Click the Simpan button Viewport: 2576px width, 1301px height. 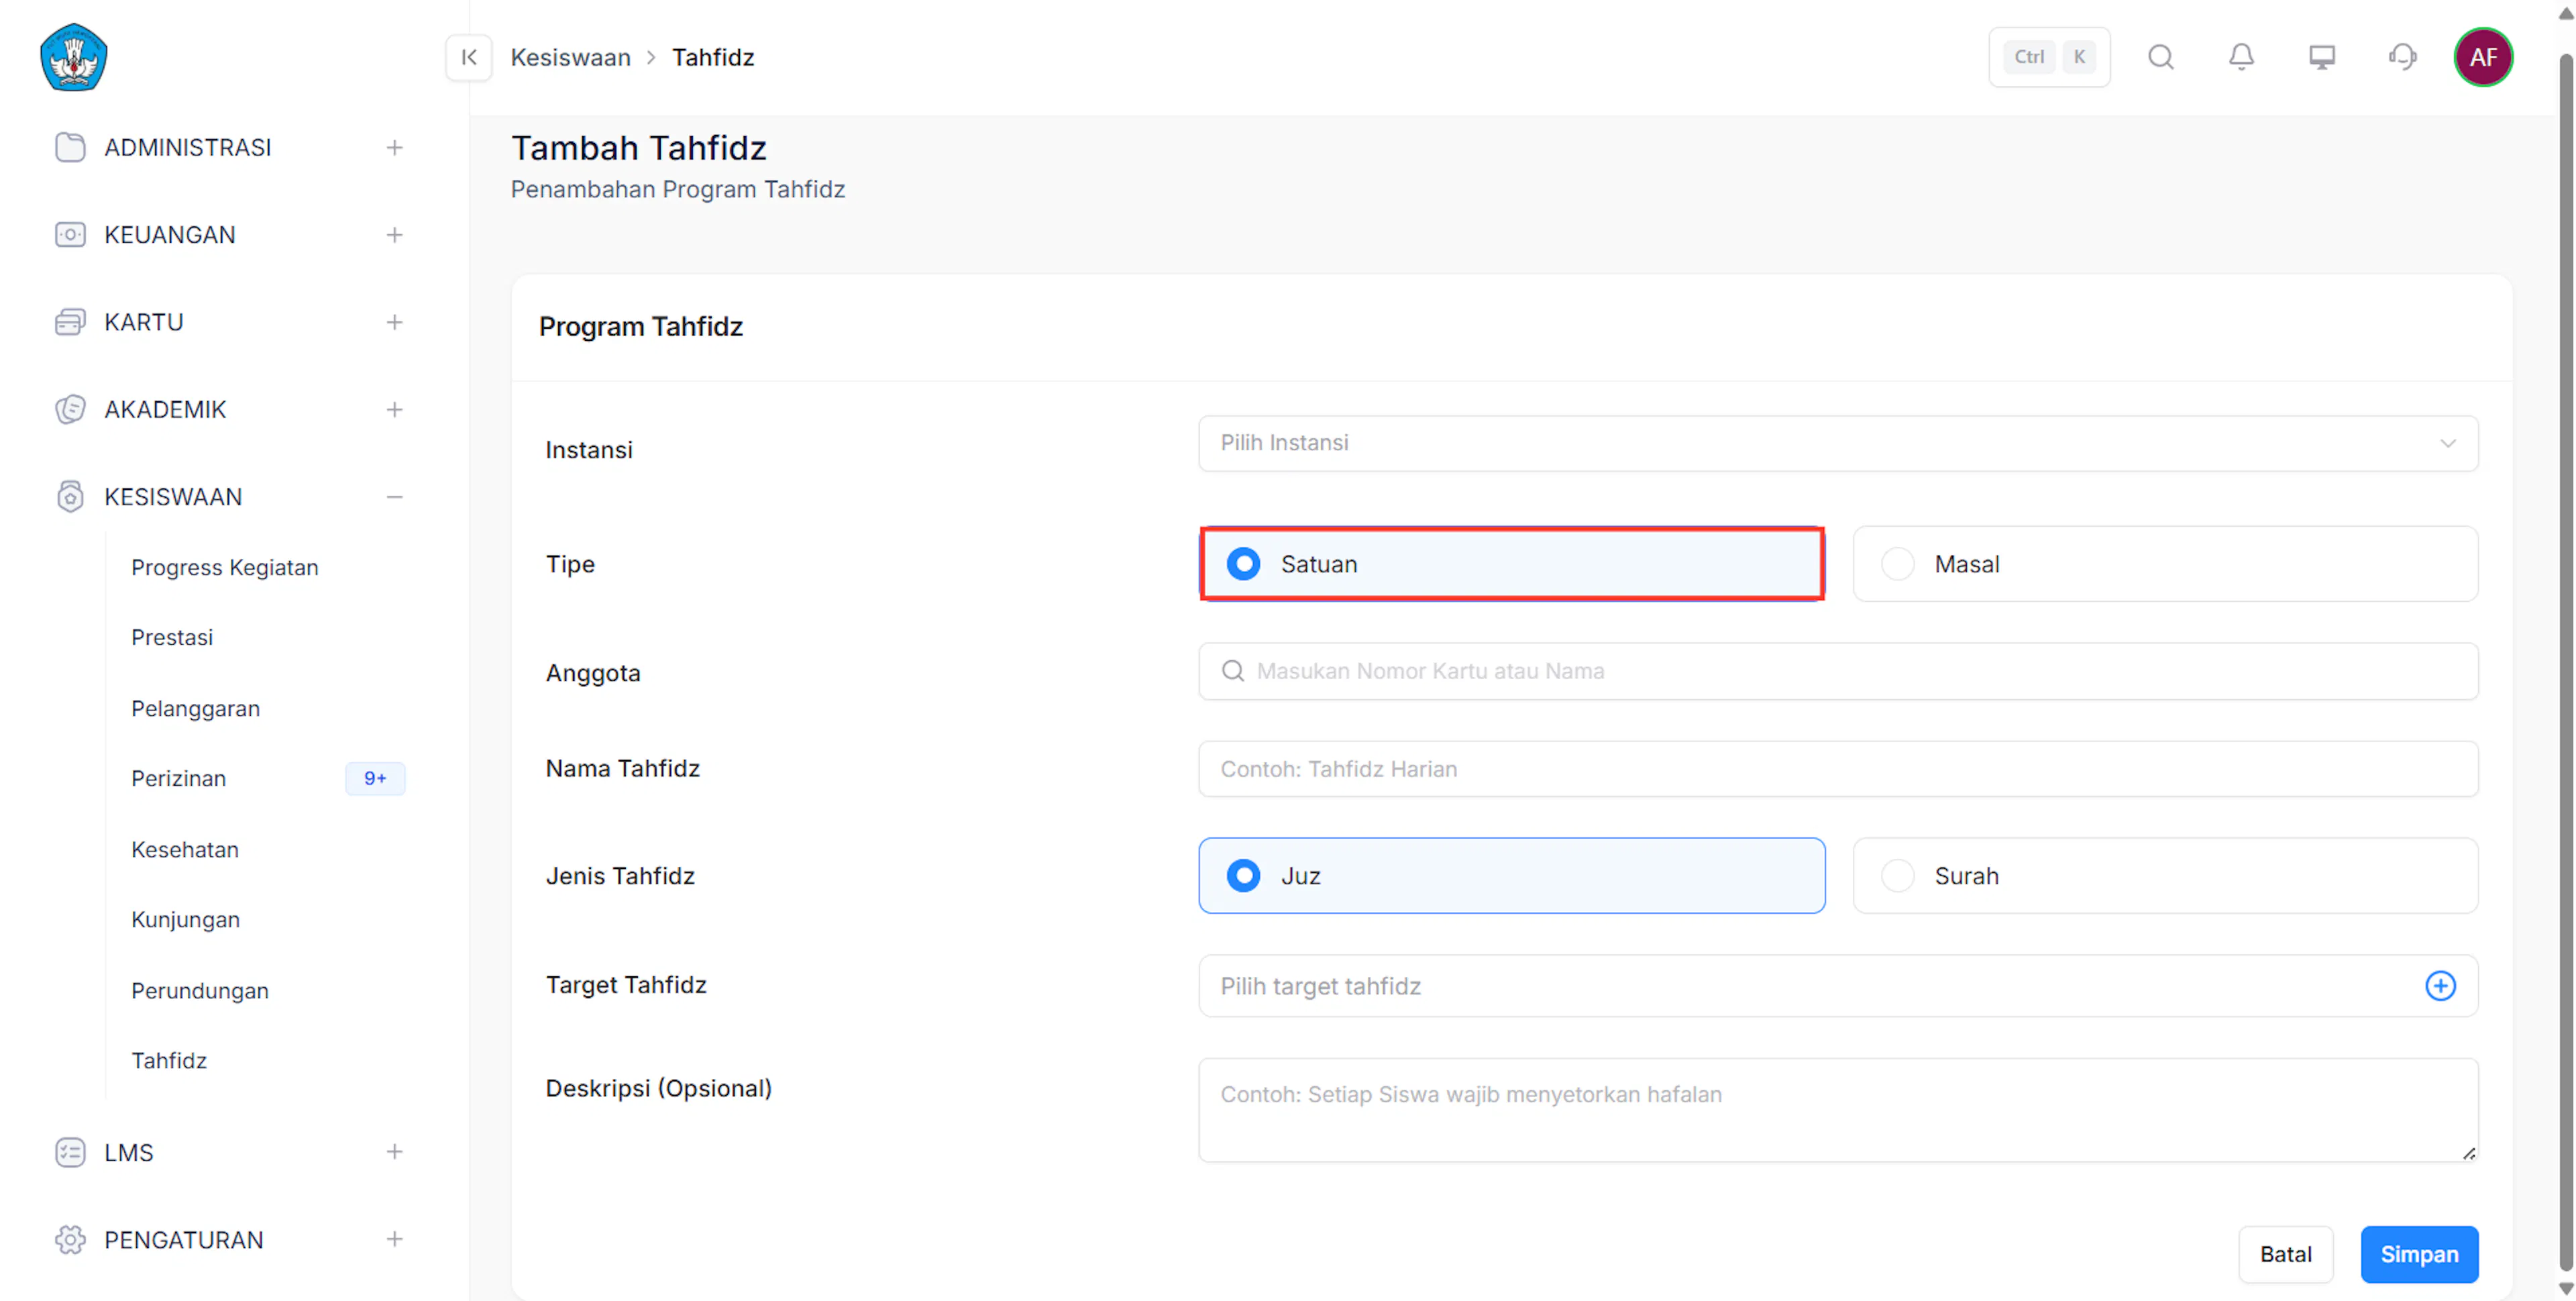2419,1254
